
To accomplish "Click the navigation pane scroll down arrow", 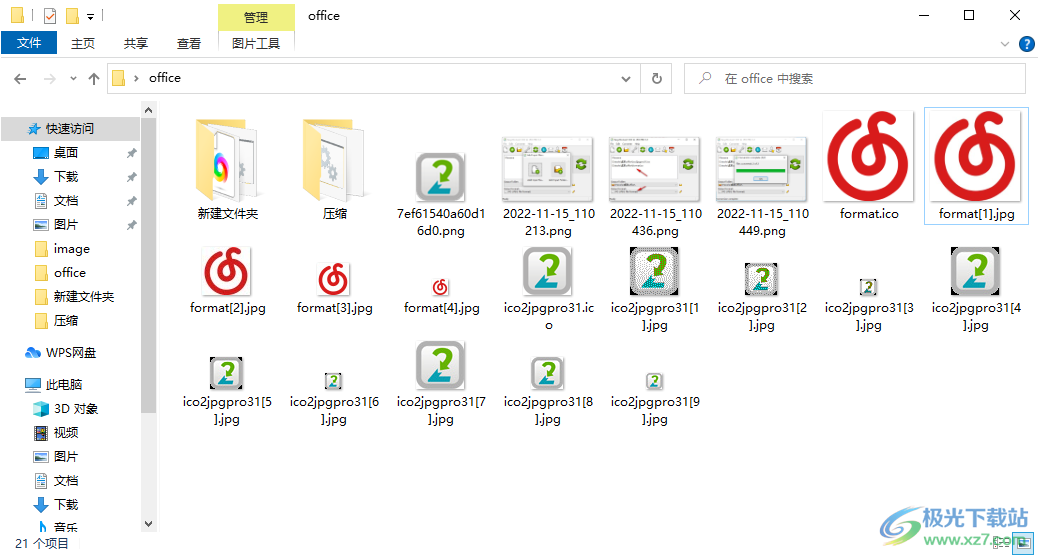I will (x=148, y=524).
